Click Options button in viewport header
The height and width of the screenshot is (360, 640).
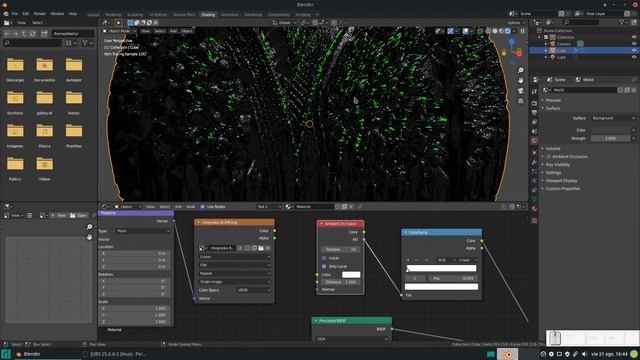pos(516,23)
